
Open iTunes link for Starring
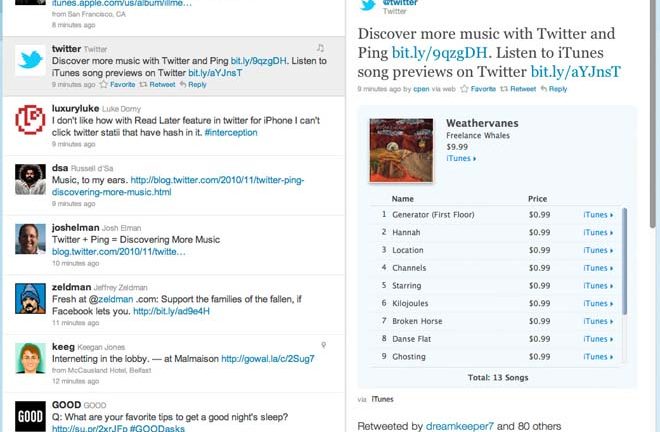(x=598, y=285)
